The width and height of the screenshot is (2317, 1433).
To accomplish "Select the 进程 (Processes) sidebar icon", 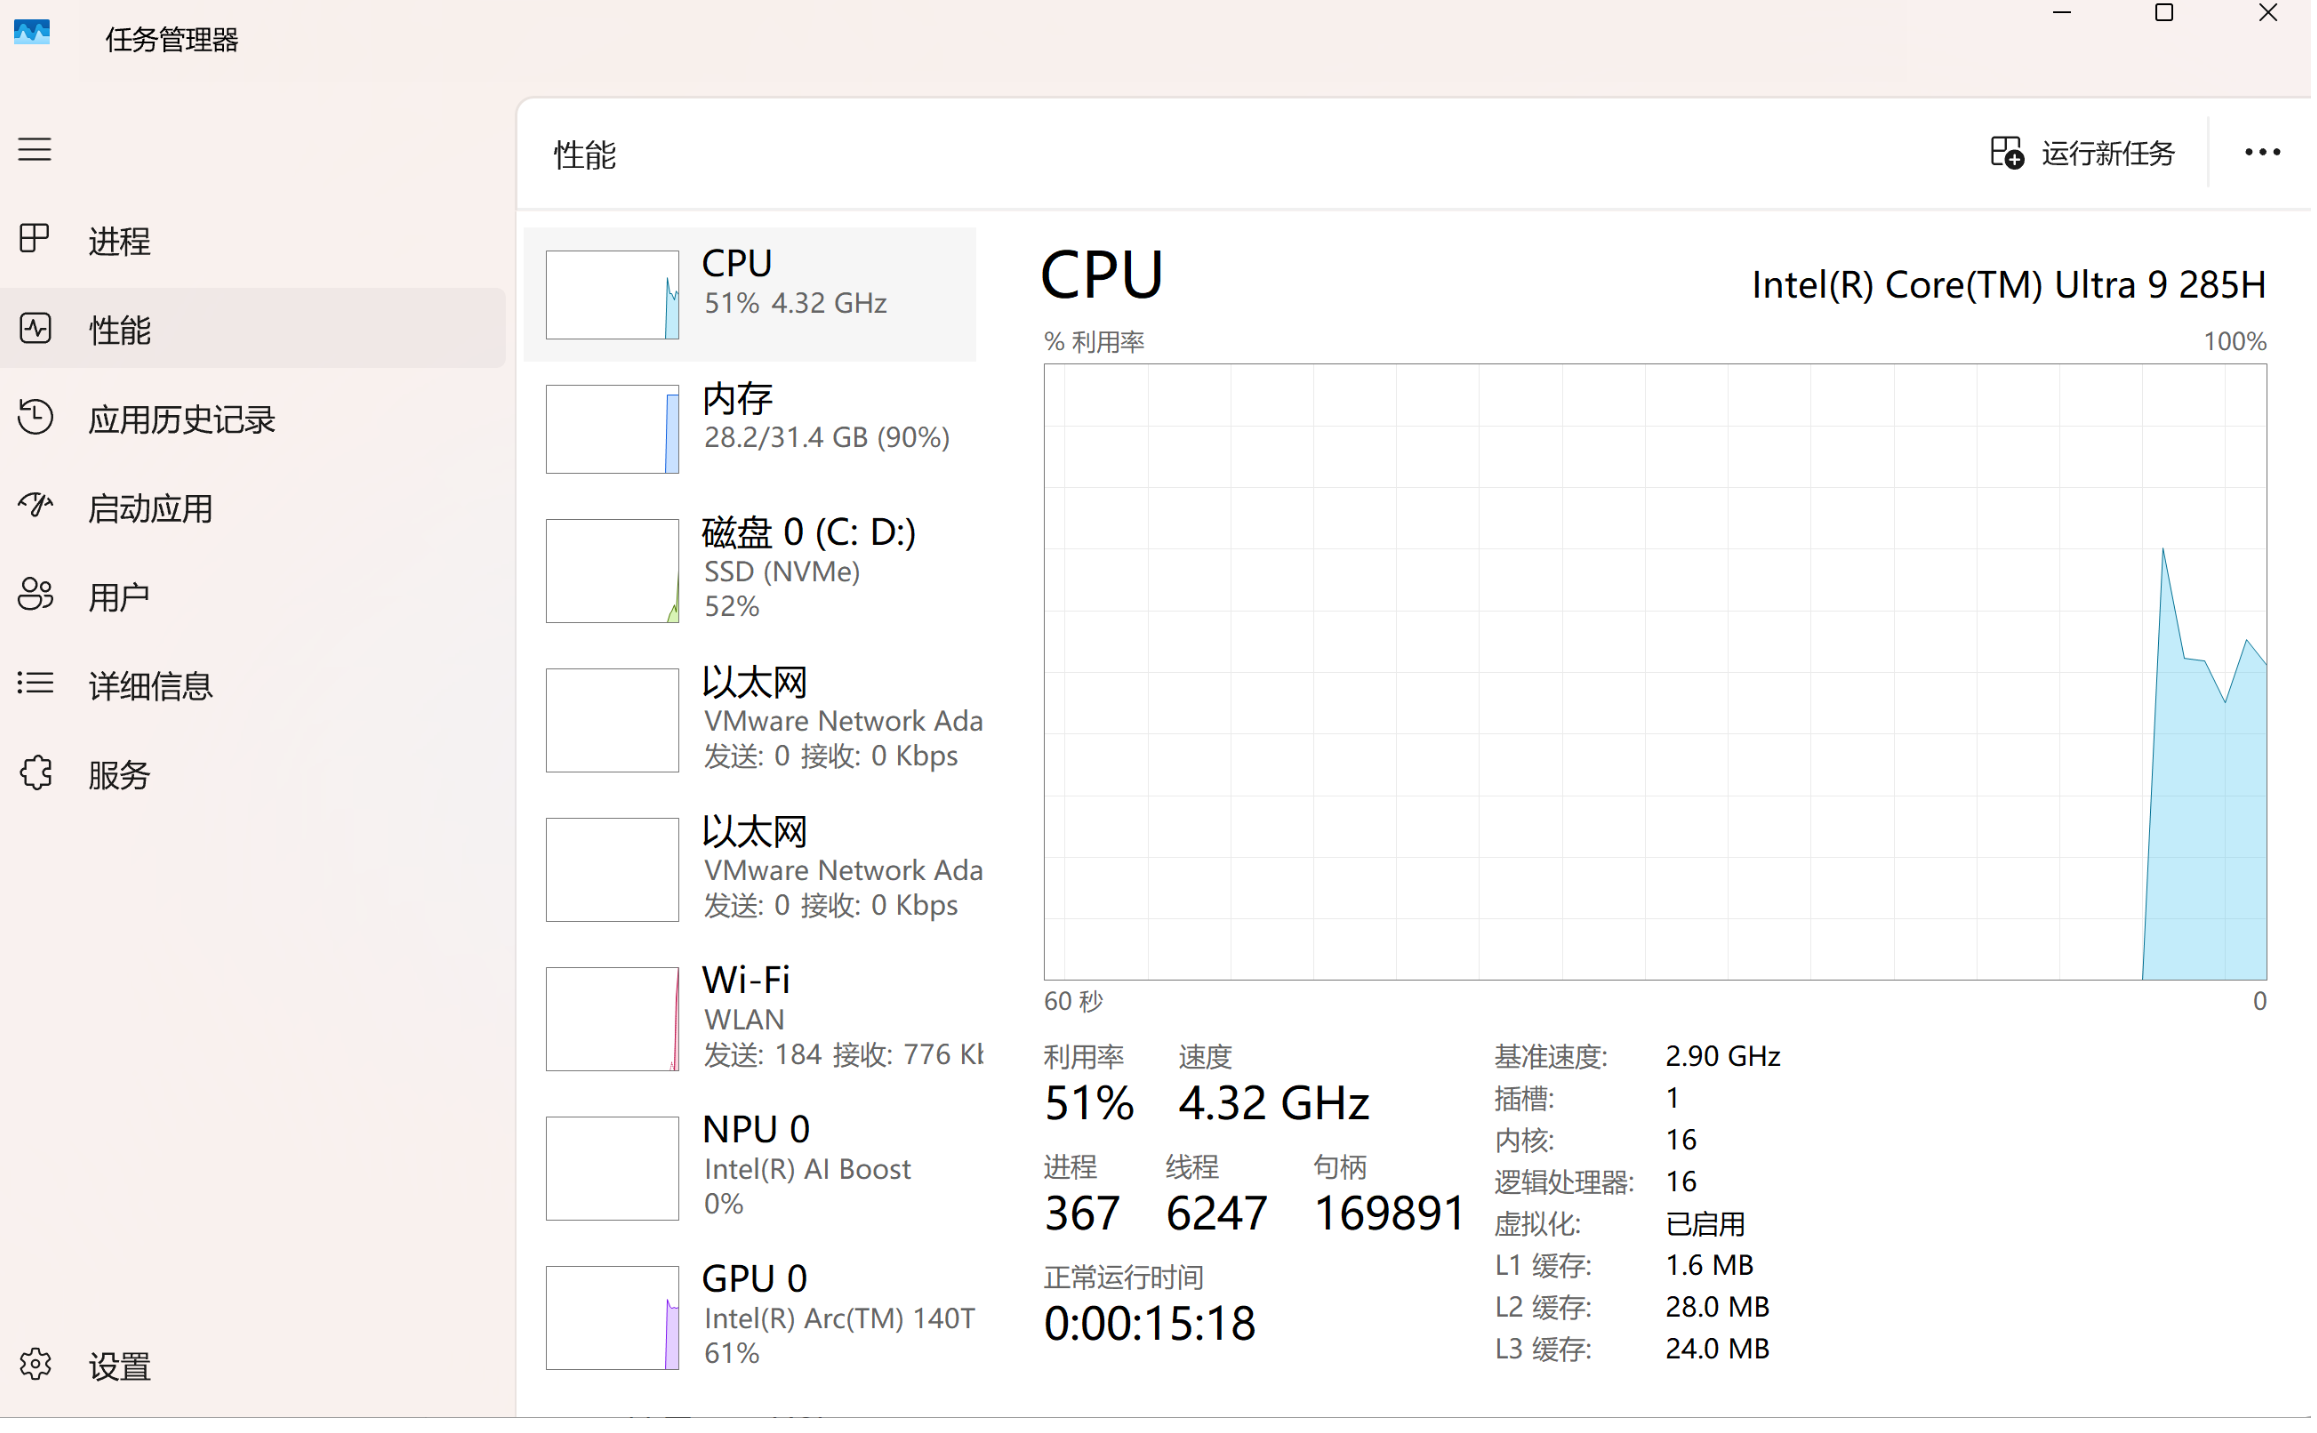I will [x=35, y=238].
